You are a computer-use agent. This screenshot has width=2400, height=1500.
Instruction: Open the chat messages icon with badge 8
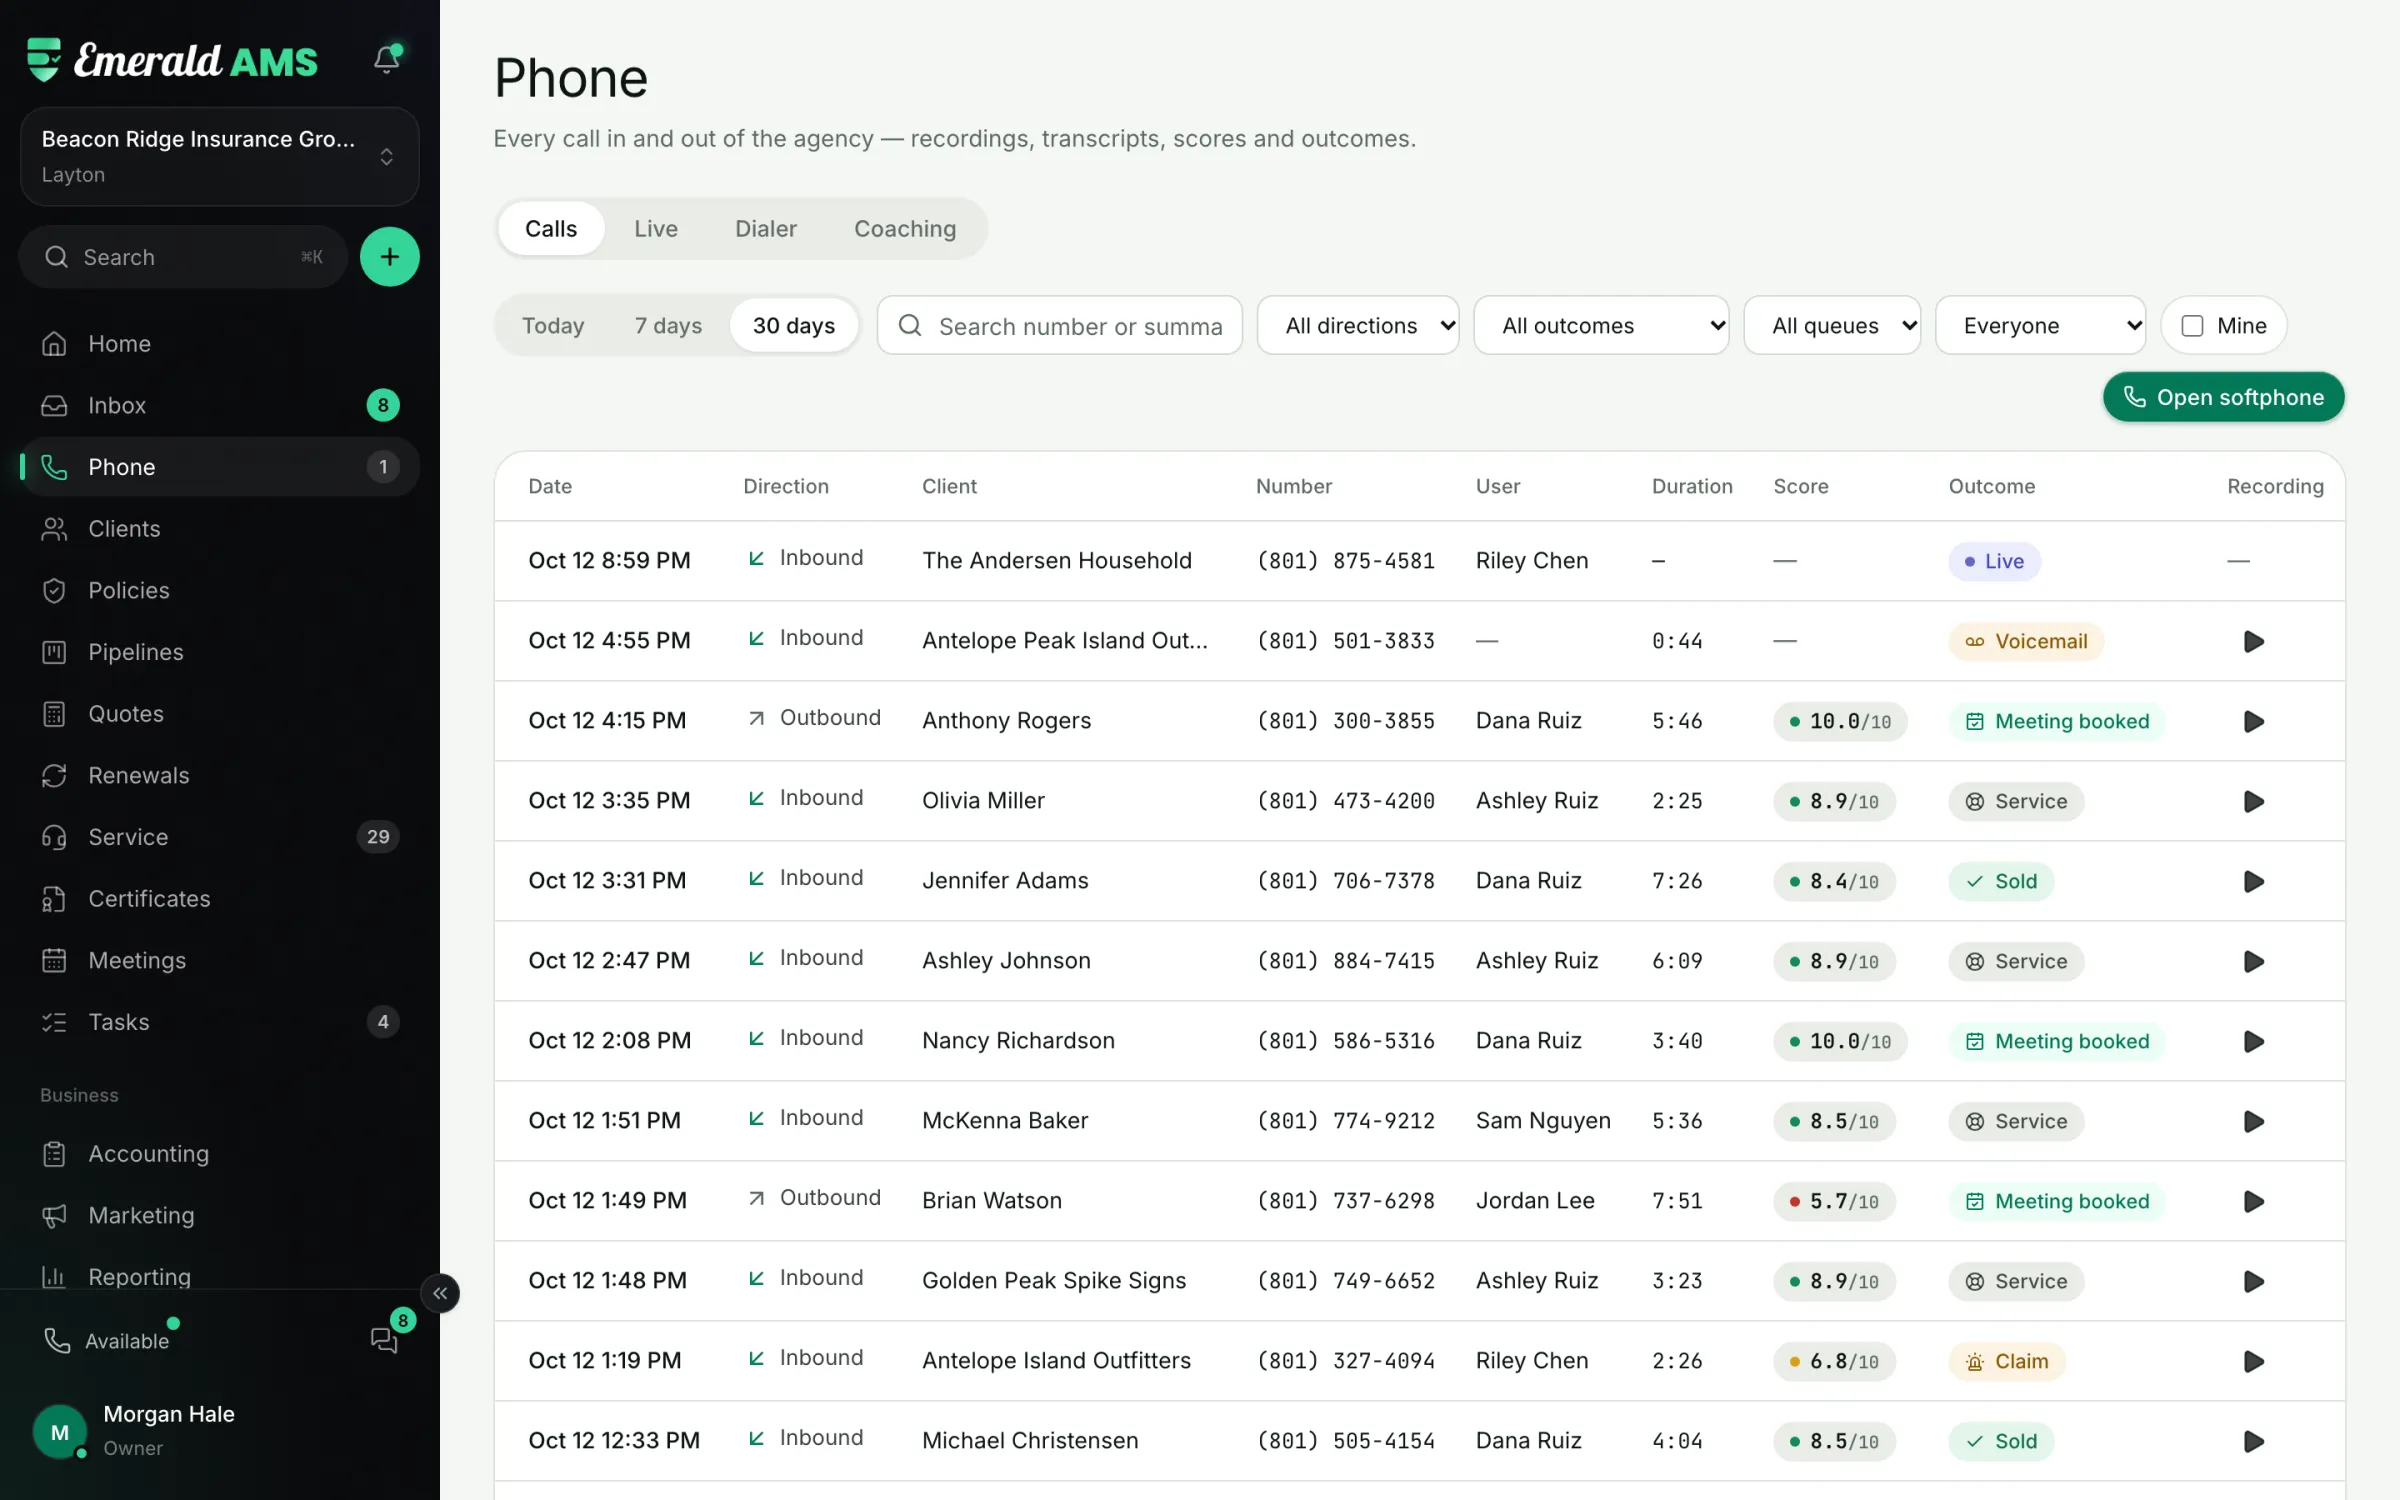click(x=385, y=1340)
